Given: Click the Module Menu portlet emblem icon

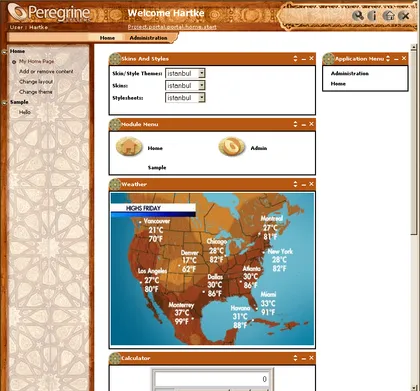Looking at the screenshot, I should point(115,124).
